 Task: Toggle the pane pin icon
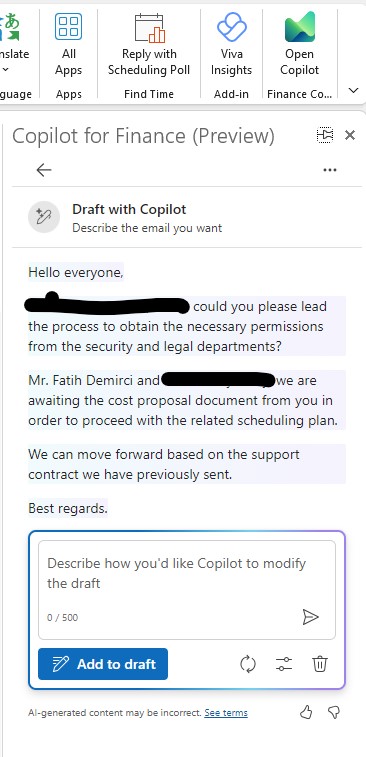[x=325, y=136]
